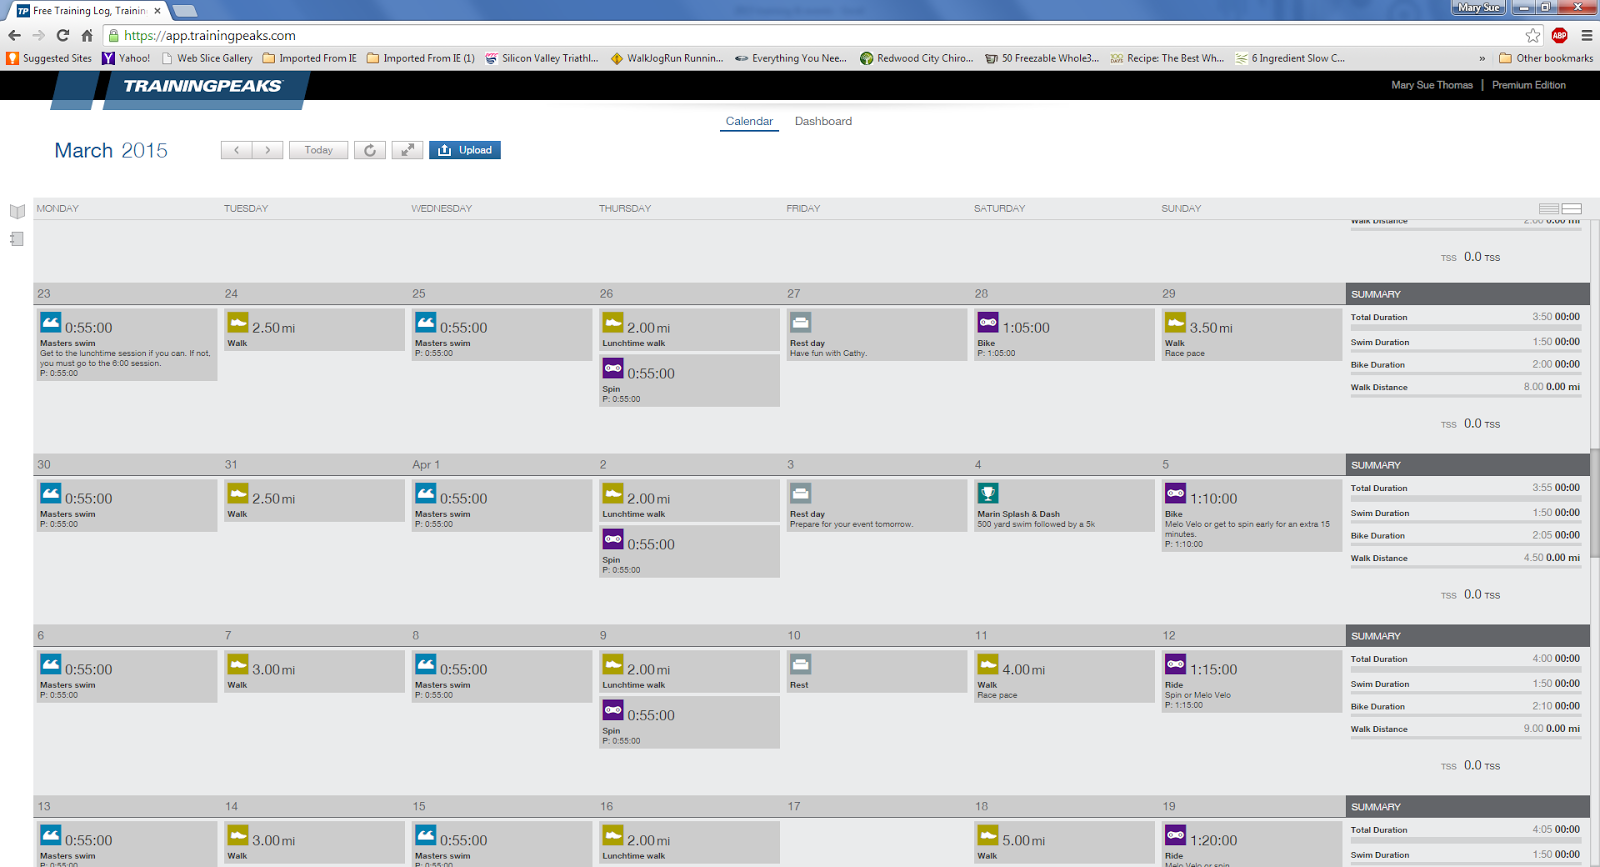Screen dimensions: 1600x867
Task: Click the Ride icon on April 12
Action: [x=1176, y=665]
